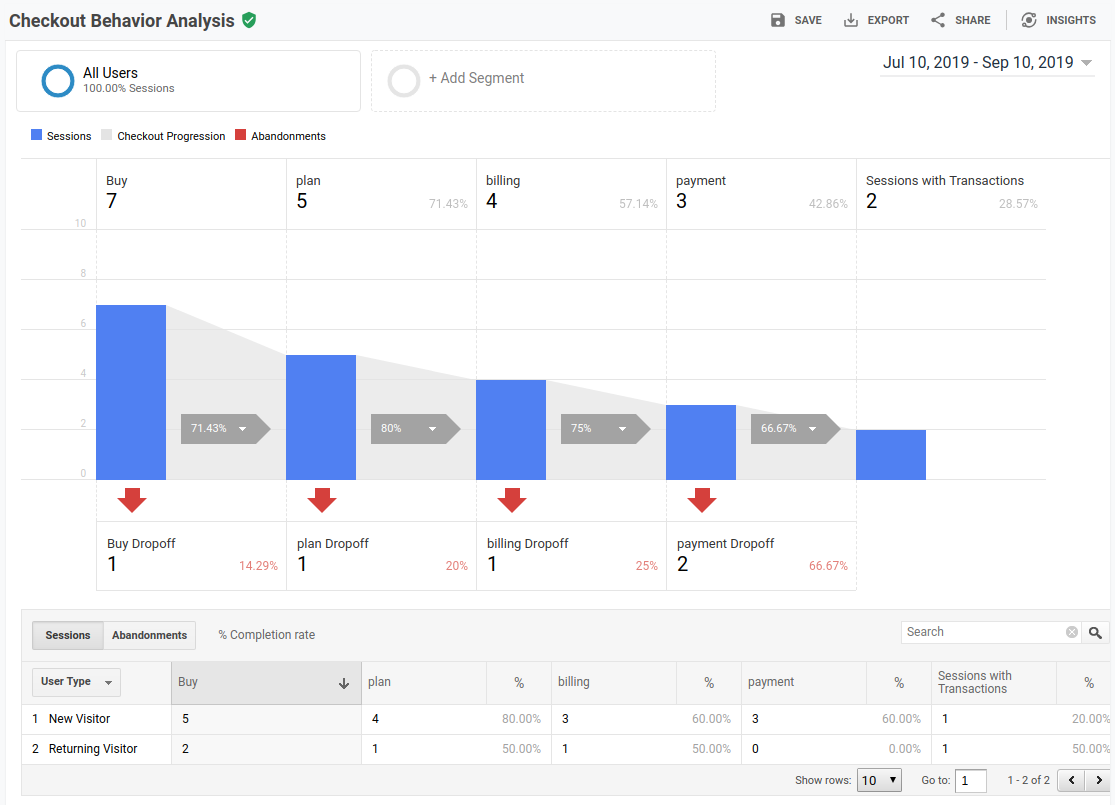Click the Go to page input
Screen dimensions: 1115x805
[970, 780]
